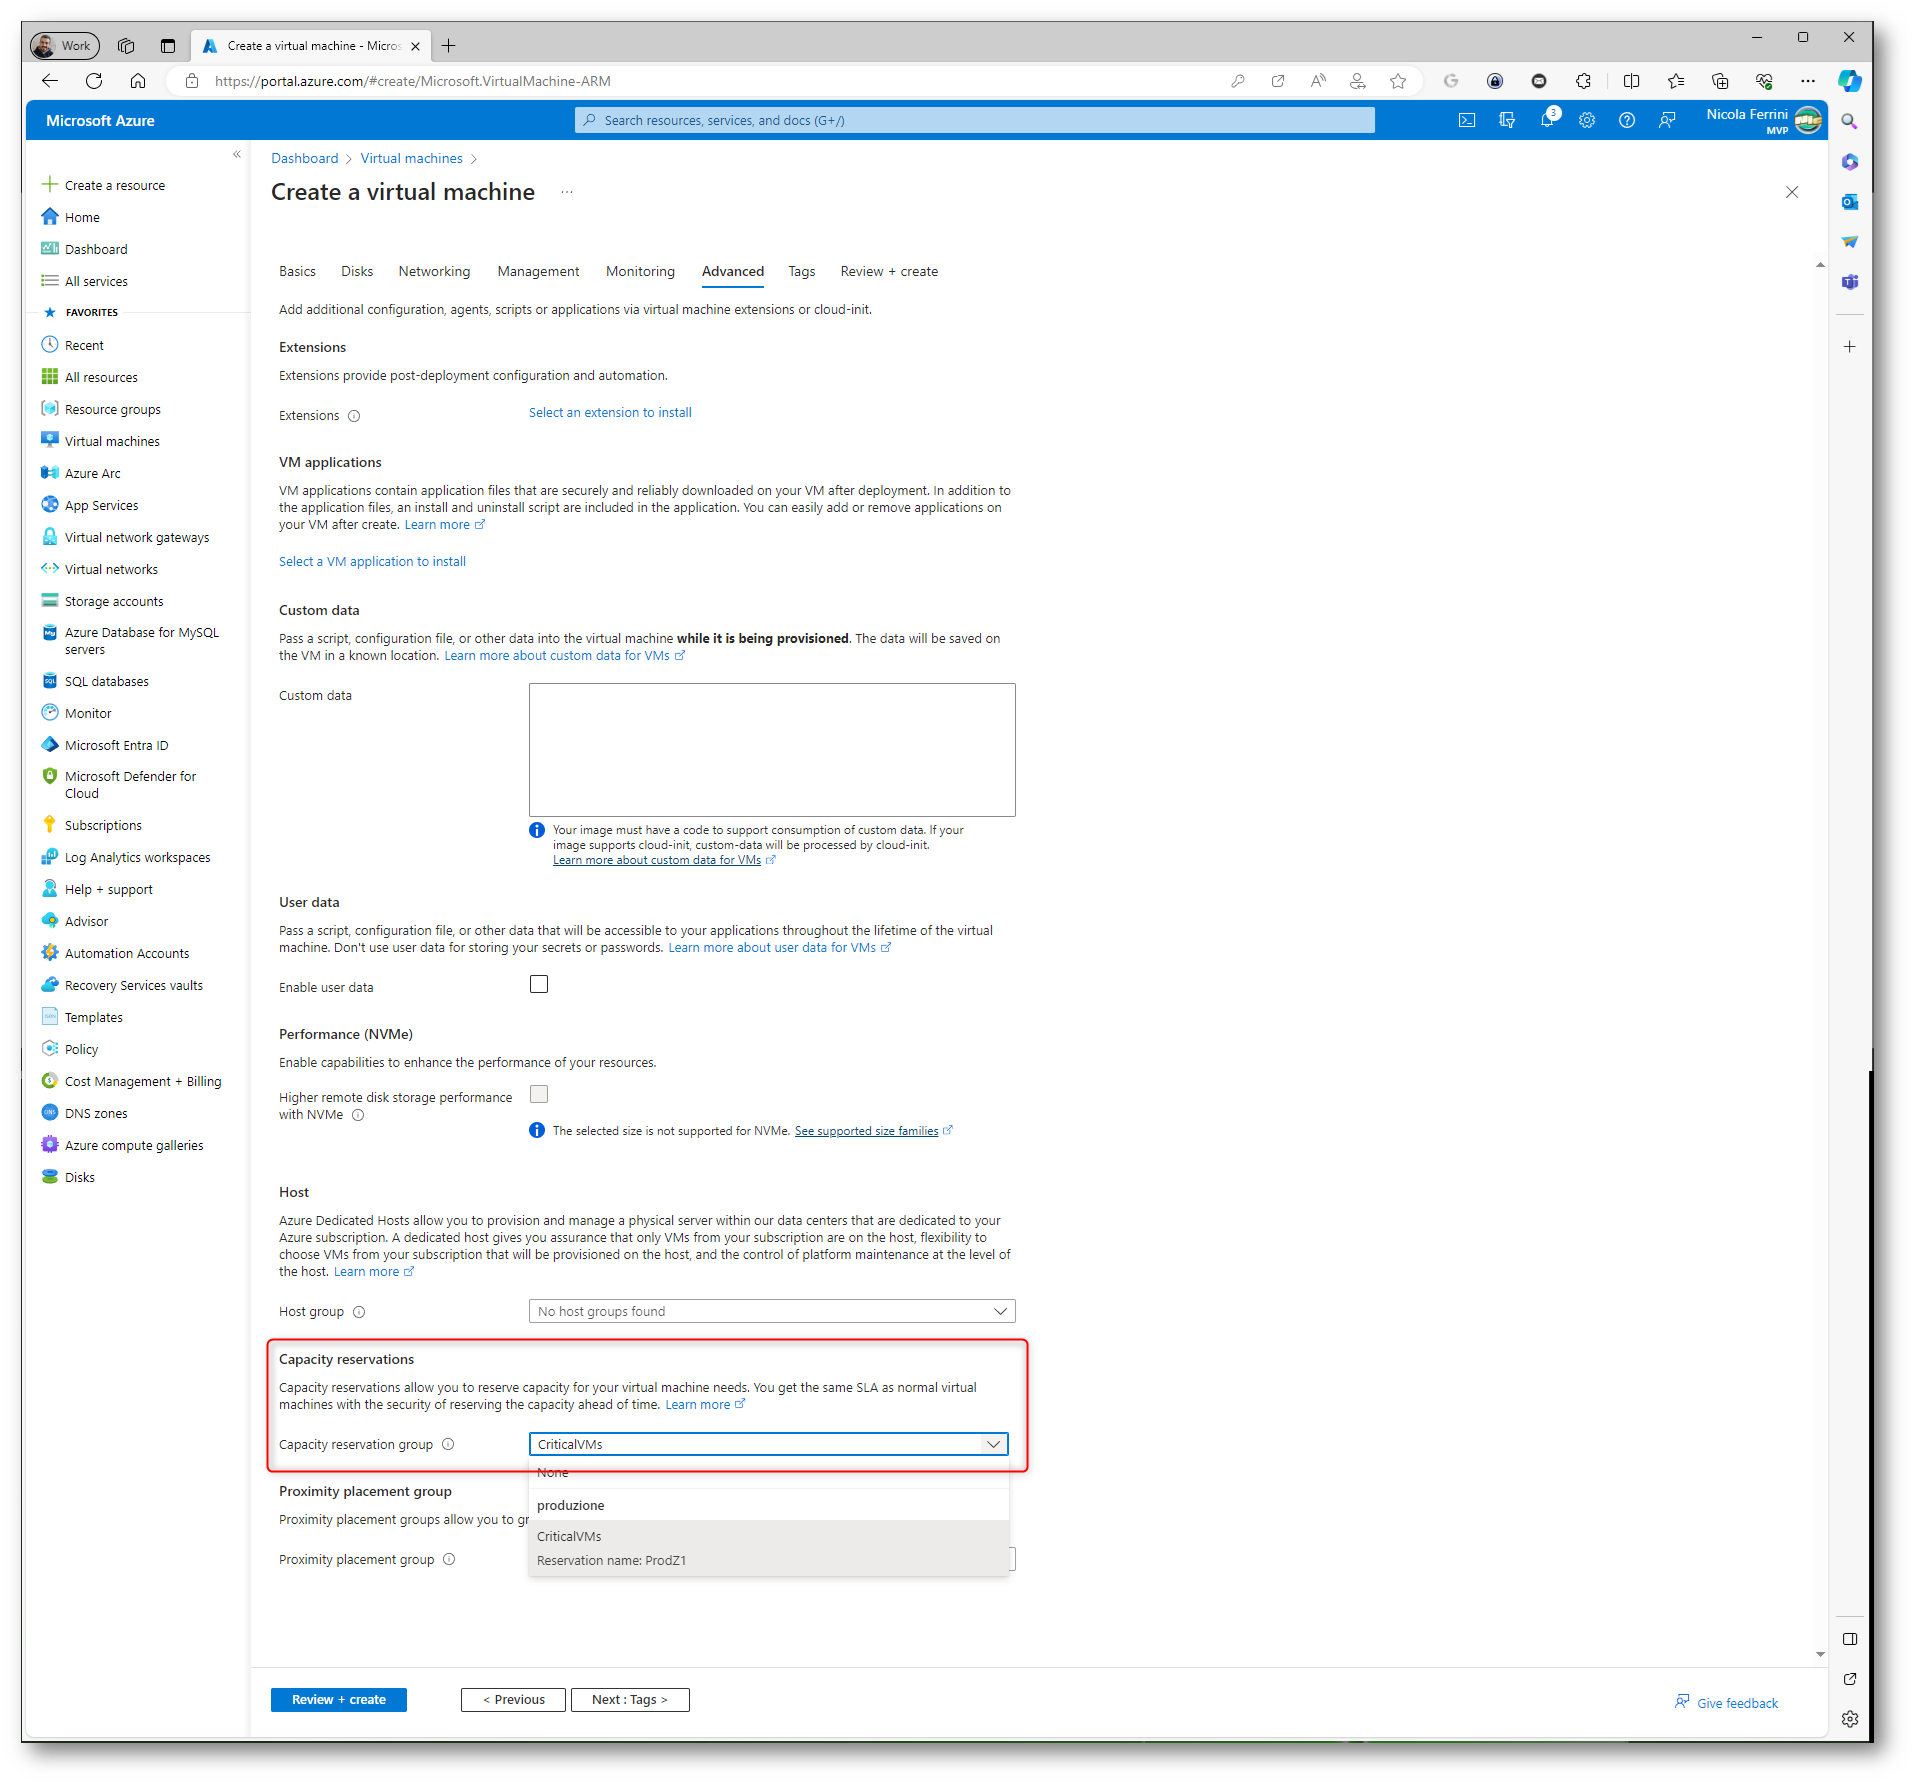Image resolution: width=1916 pixels, height=1785 pixels.
Task: Click Select an extension to install
Action: [610, 412]
